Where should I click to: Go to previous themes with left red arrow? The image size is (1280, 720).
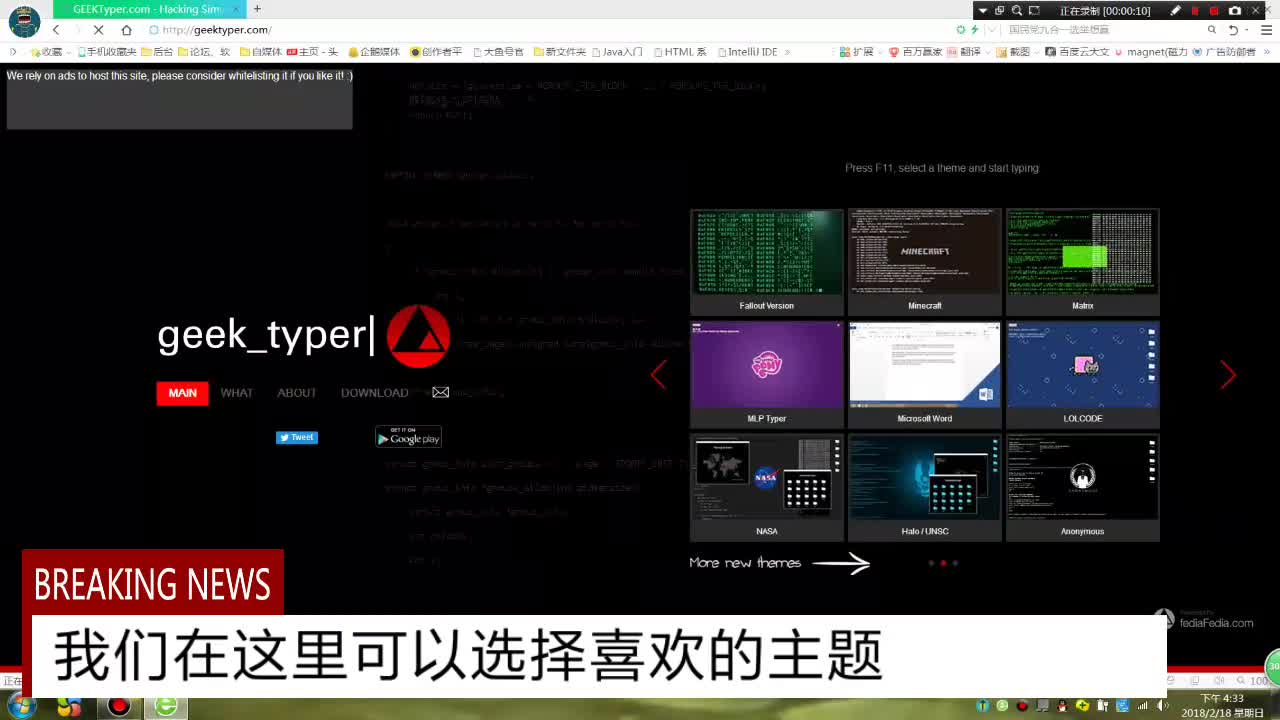coord(658,375)
